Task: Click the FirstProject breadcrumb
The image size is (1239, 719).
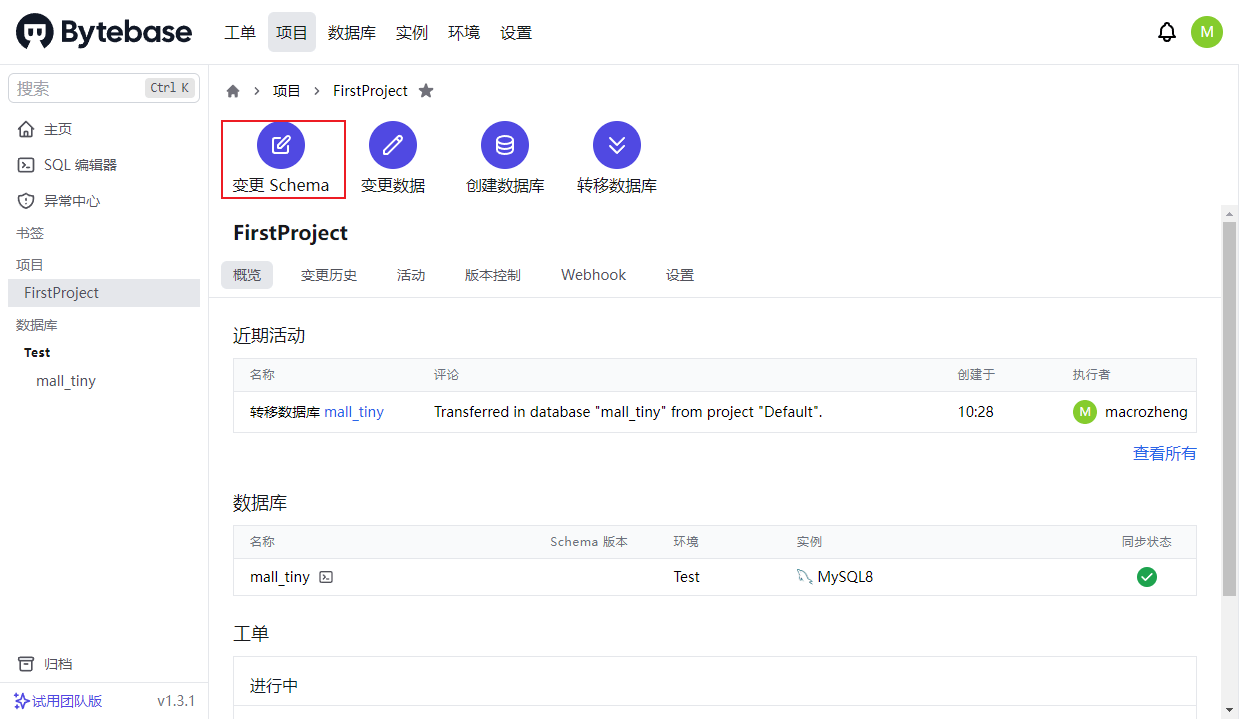Action: (x=371, y=91)
